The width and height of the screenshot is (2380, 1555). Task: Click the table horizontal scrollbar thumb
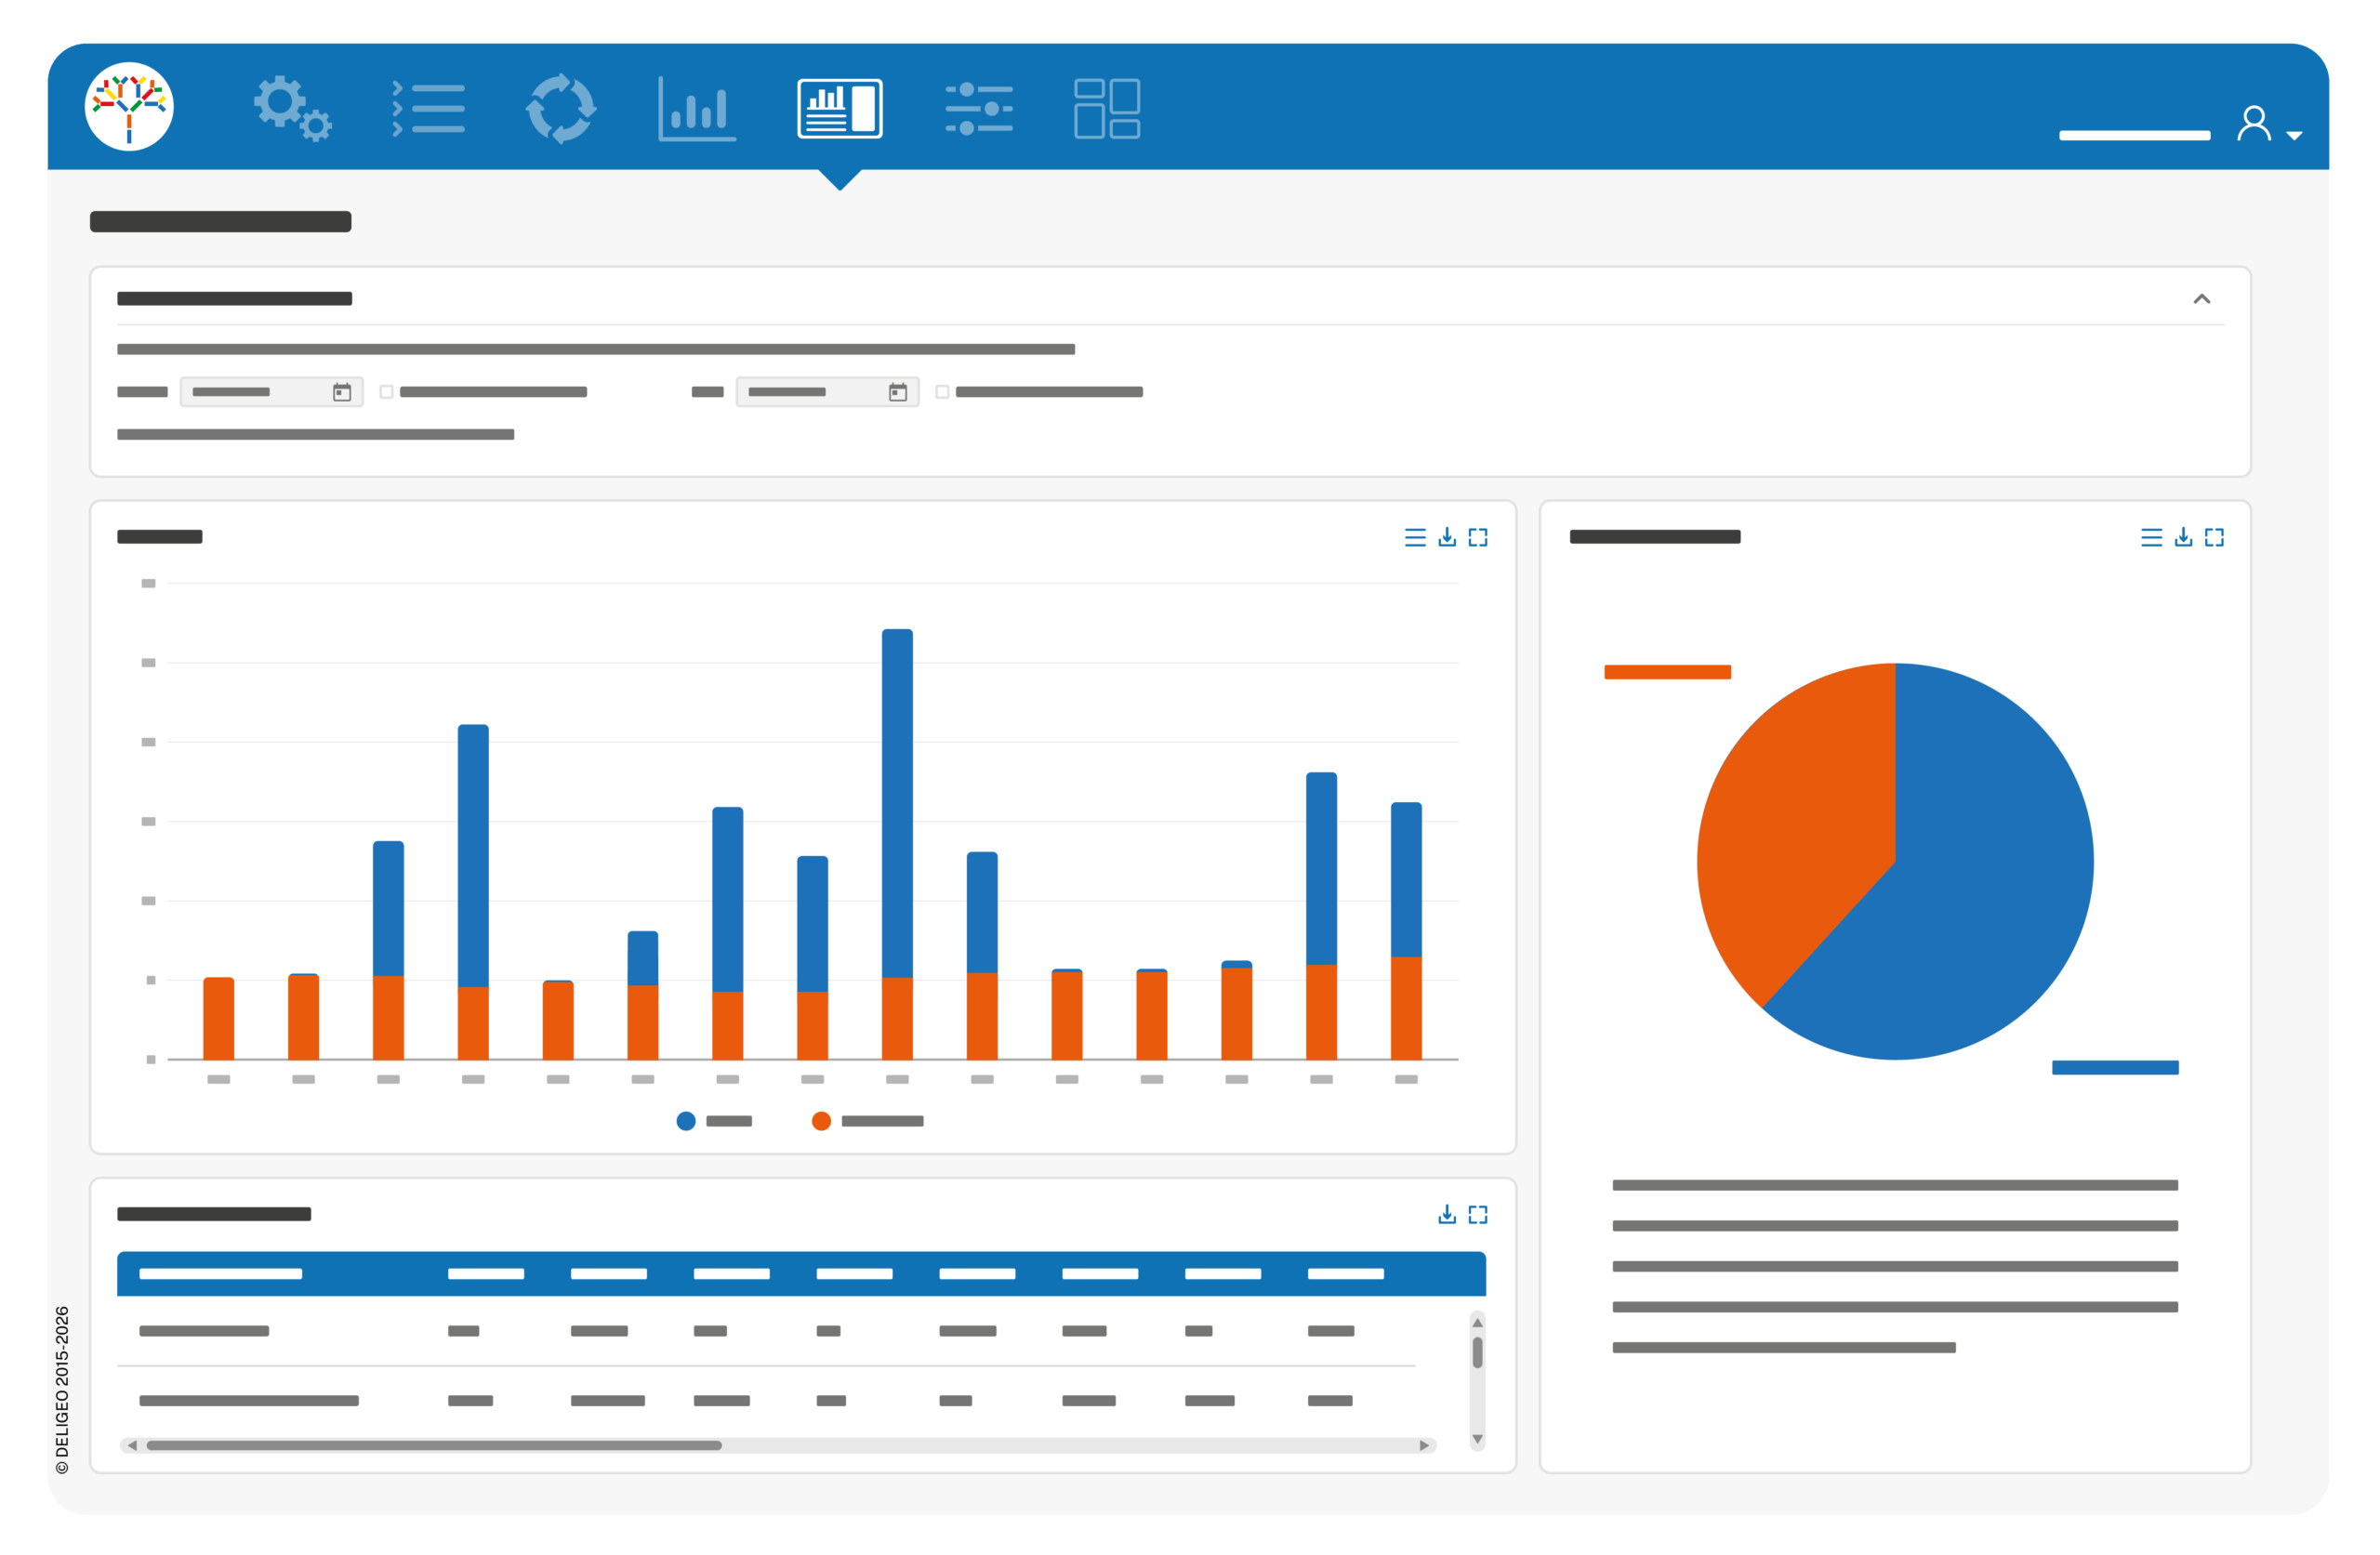pyautogui.click(x=434, y=1446)
